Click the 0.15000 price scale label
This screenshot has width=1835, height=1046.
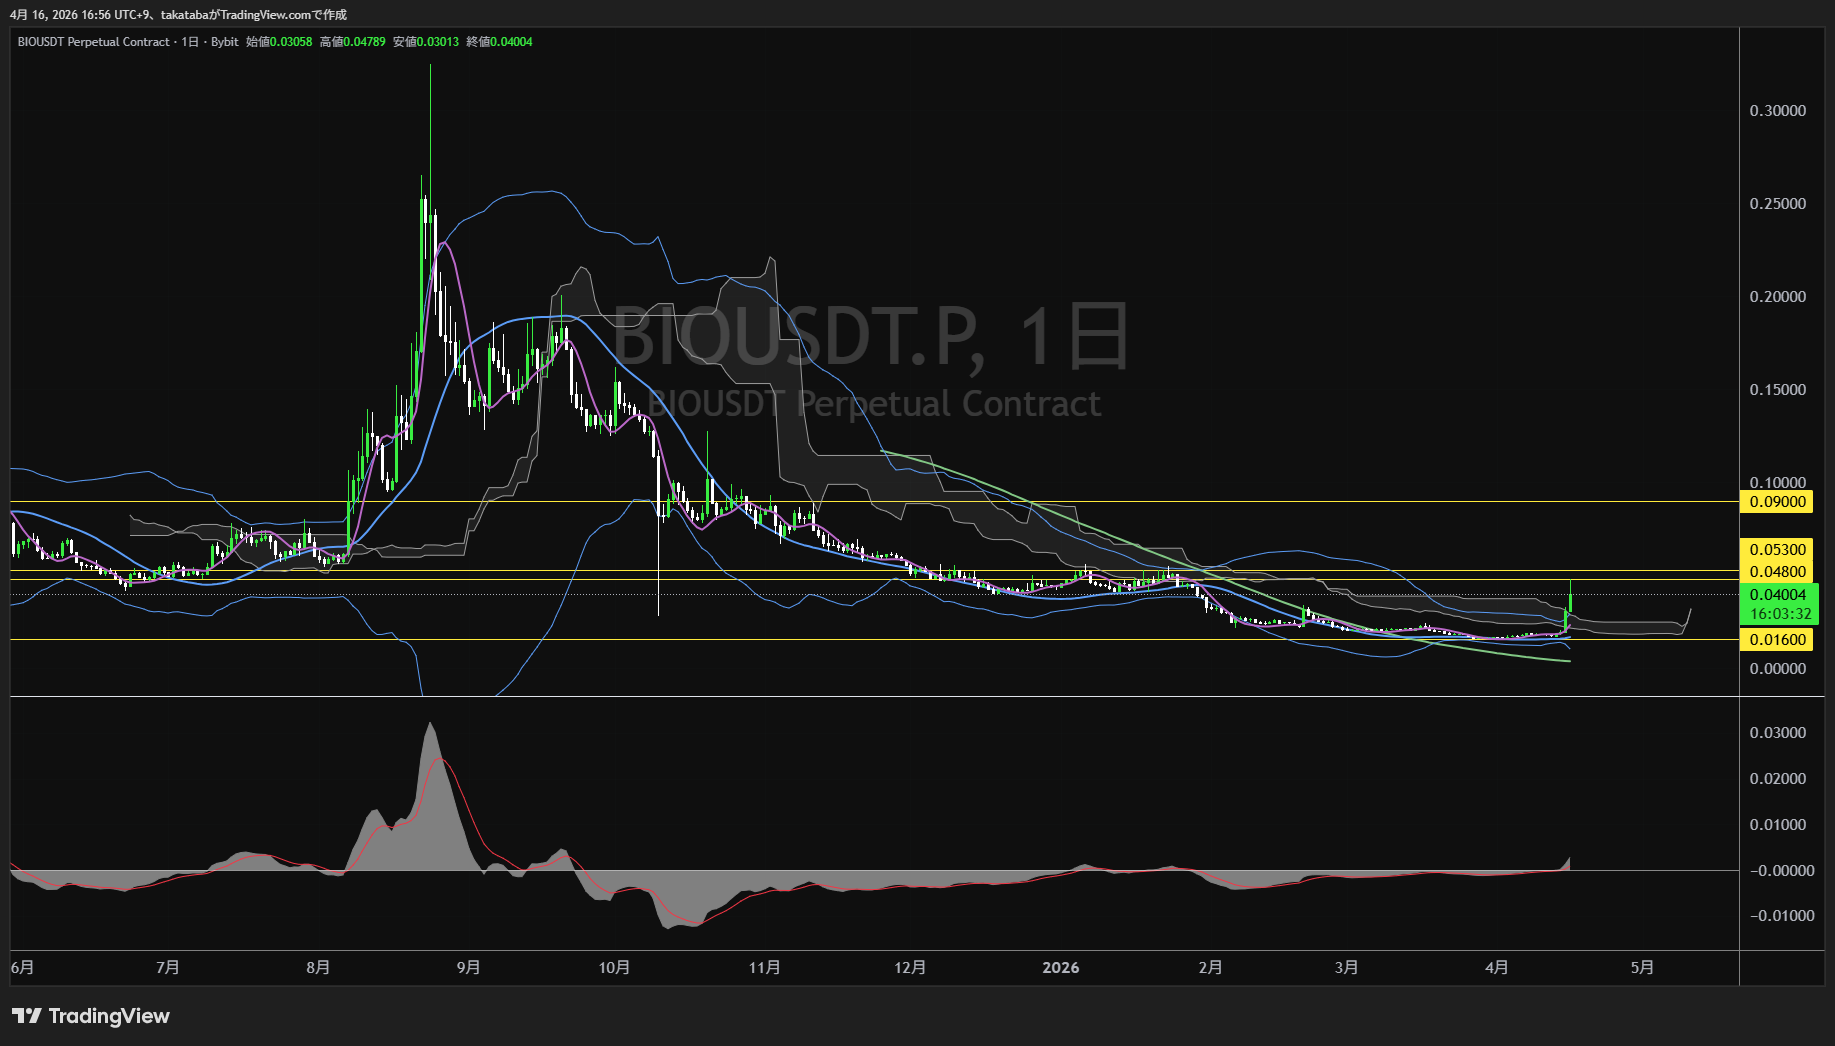[1777, 390]
